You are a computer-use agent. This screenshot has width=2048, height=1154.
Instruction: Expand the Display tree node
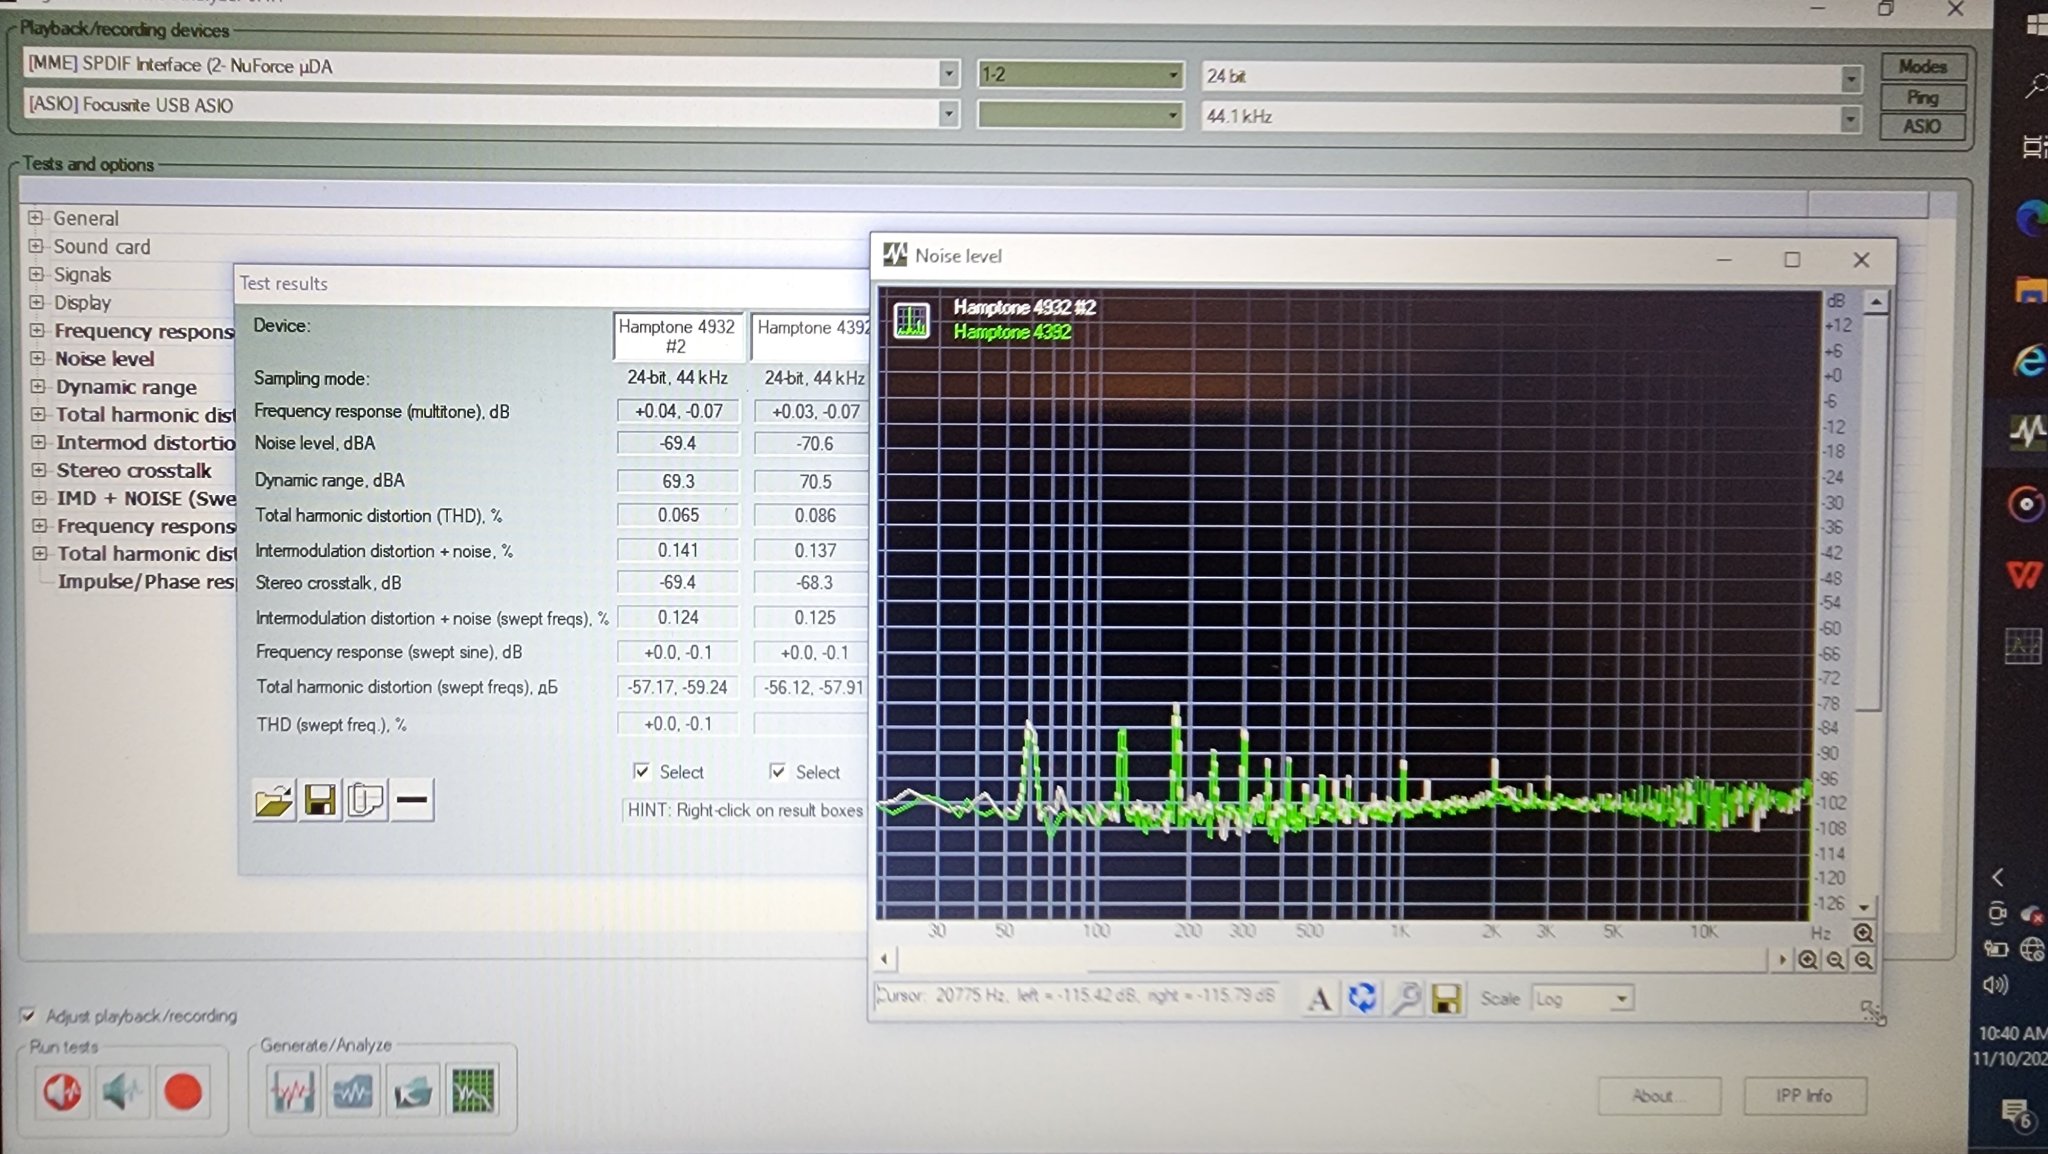[36, 301]
